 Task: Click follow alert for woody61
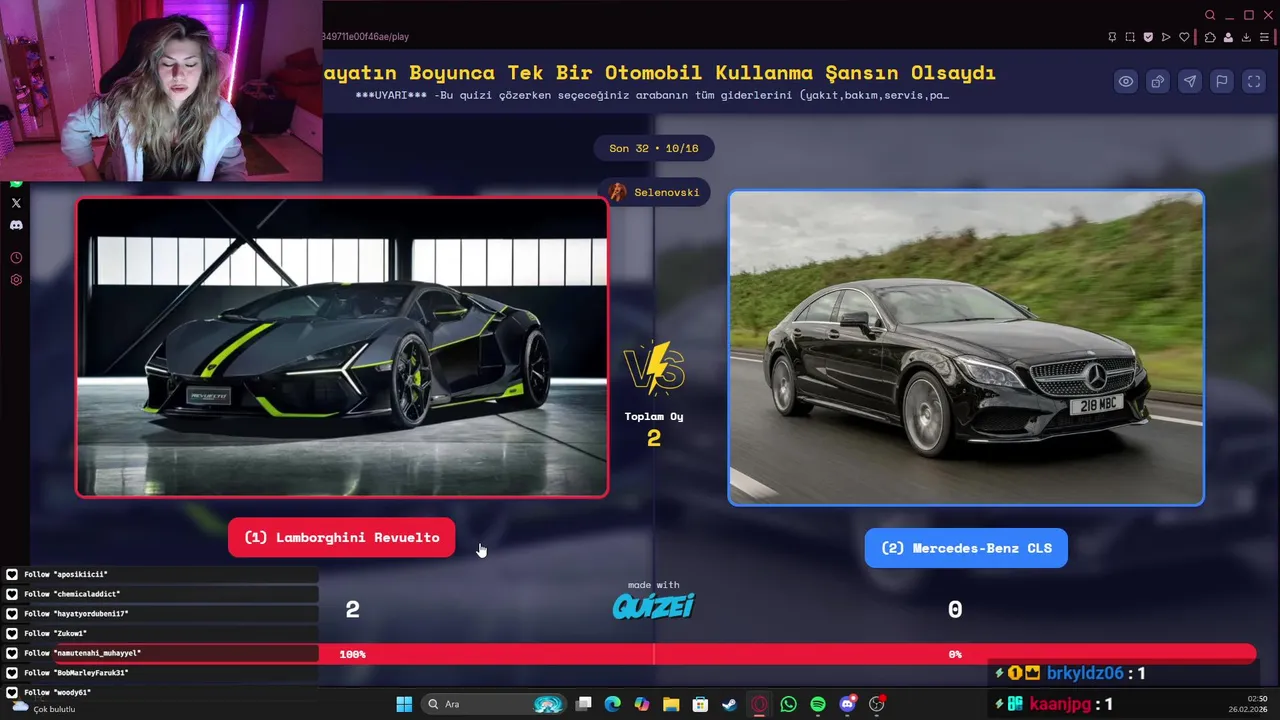click(x=160, y=692)
